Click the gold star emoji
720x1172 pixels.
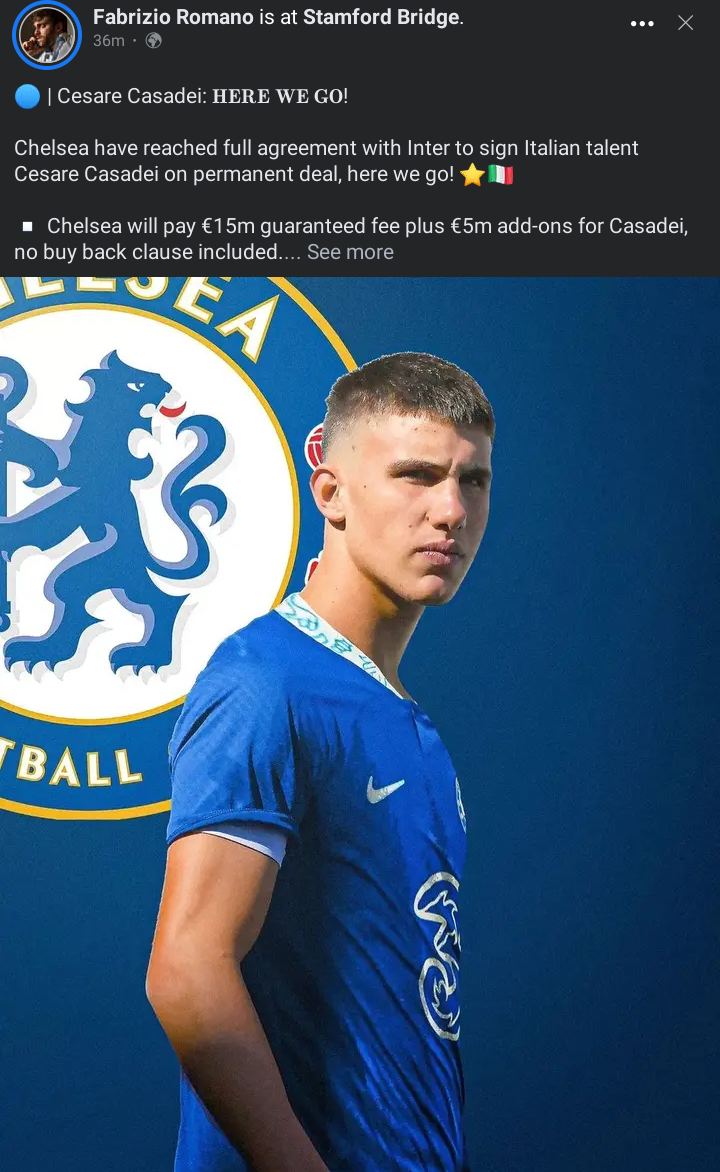tap(473, 175)
